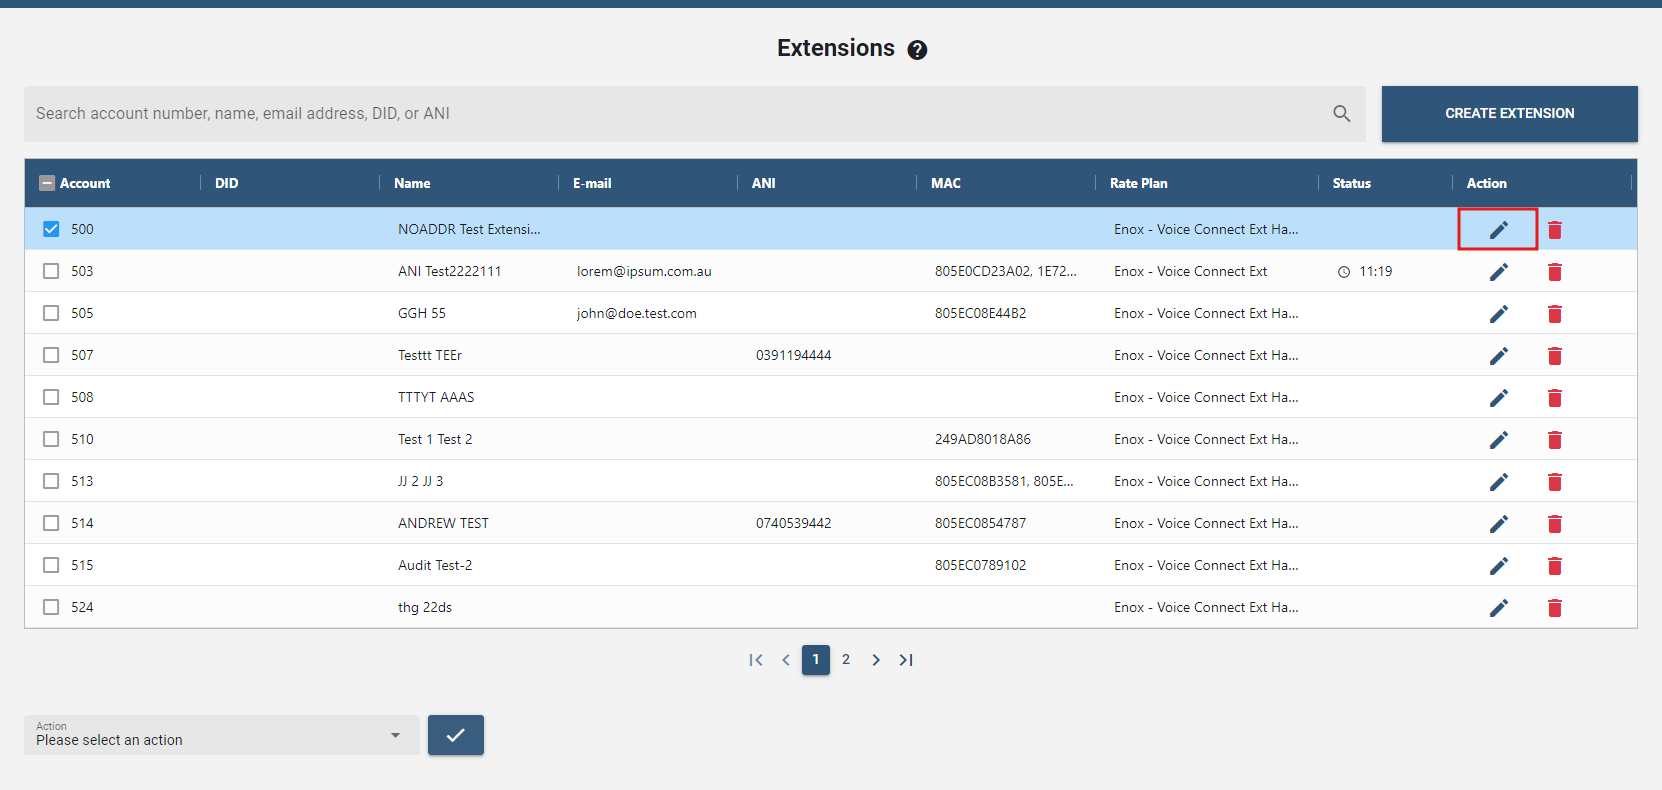Screen dimensions: 1662x790
Task: Open the 'Please select an action' dropdown
Action: 221,735
